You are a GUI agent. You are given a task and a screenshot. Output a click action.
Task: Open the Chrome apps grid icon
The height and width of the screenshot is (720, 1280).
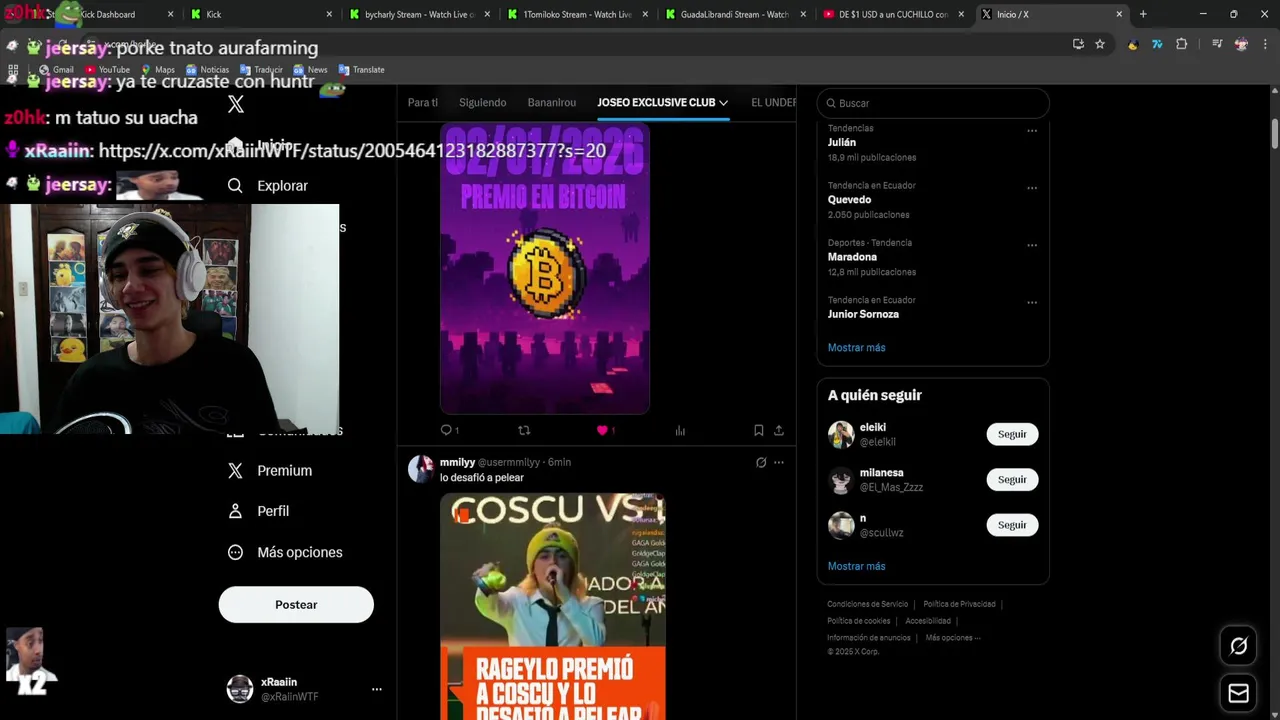(x=13, y=70)
